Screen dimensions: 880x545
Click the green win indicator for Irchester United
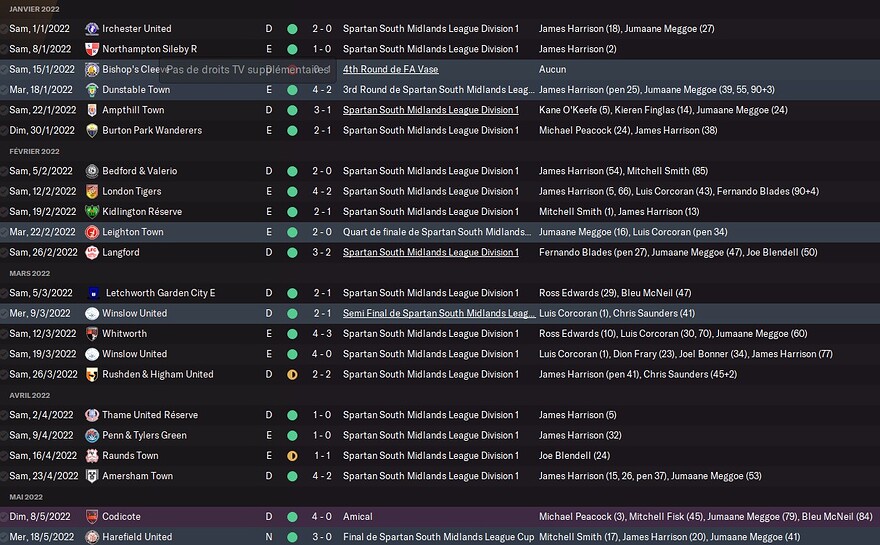click(292, 29)
